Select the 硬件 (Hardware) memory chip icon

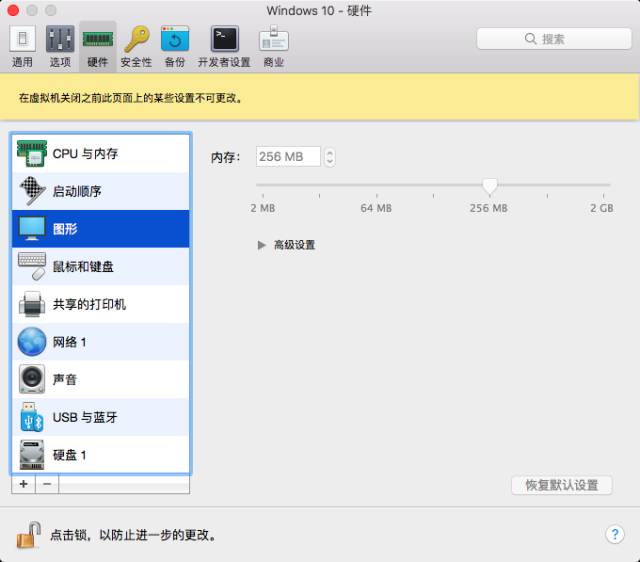click(x=98, y=39)
